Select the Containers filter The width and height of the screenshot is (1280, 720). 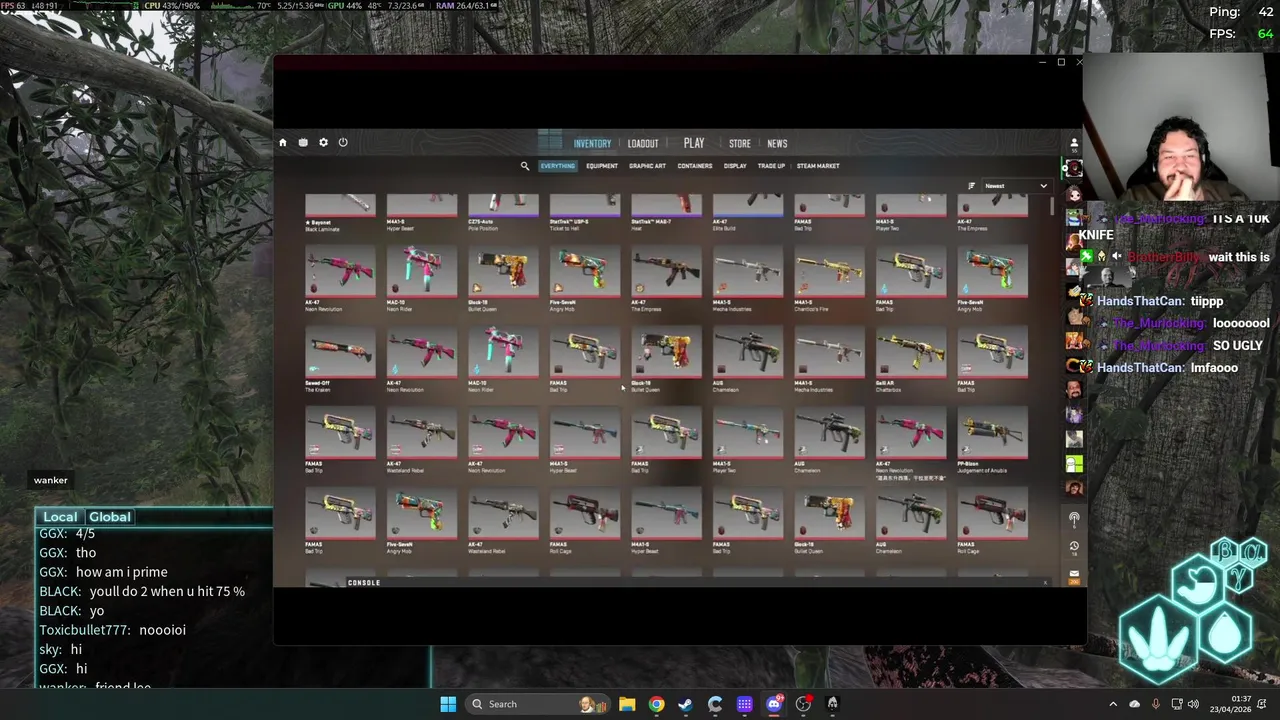695,166
